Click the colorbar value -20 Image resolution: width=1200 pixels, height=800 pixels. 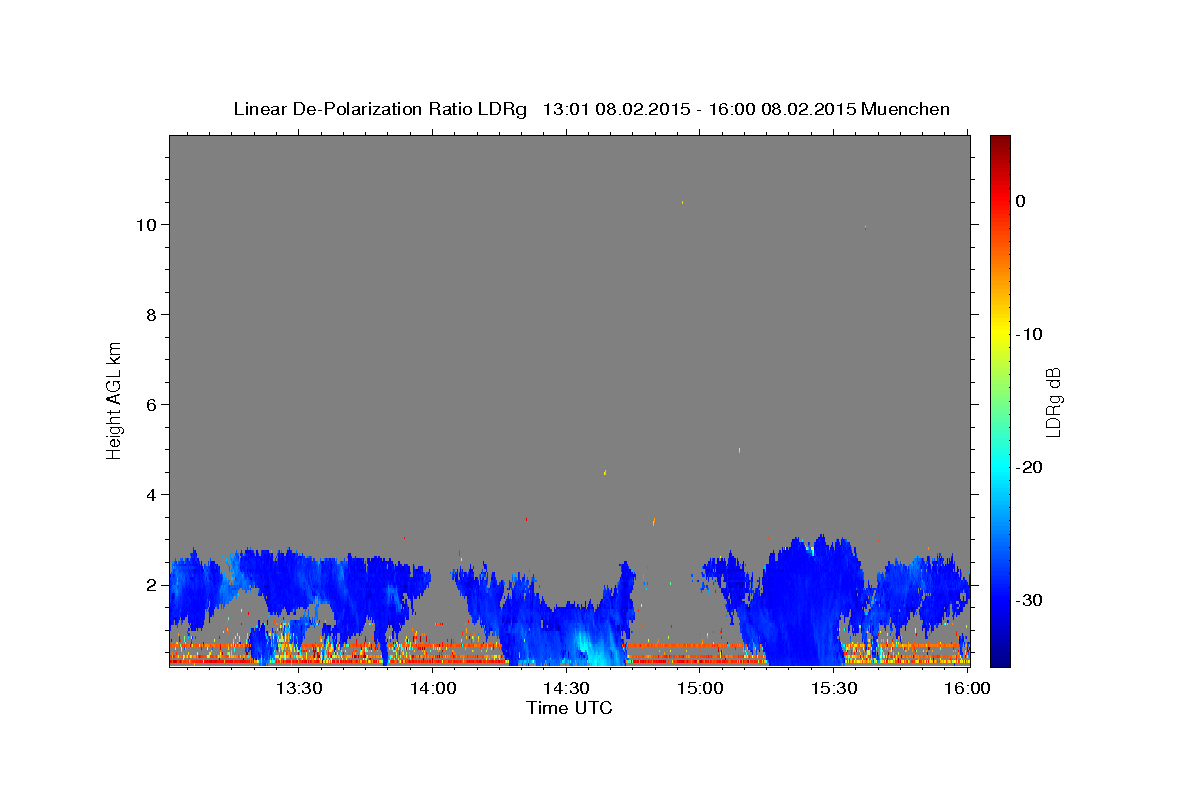1030,467
